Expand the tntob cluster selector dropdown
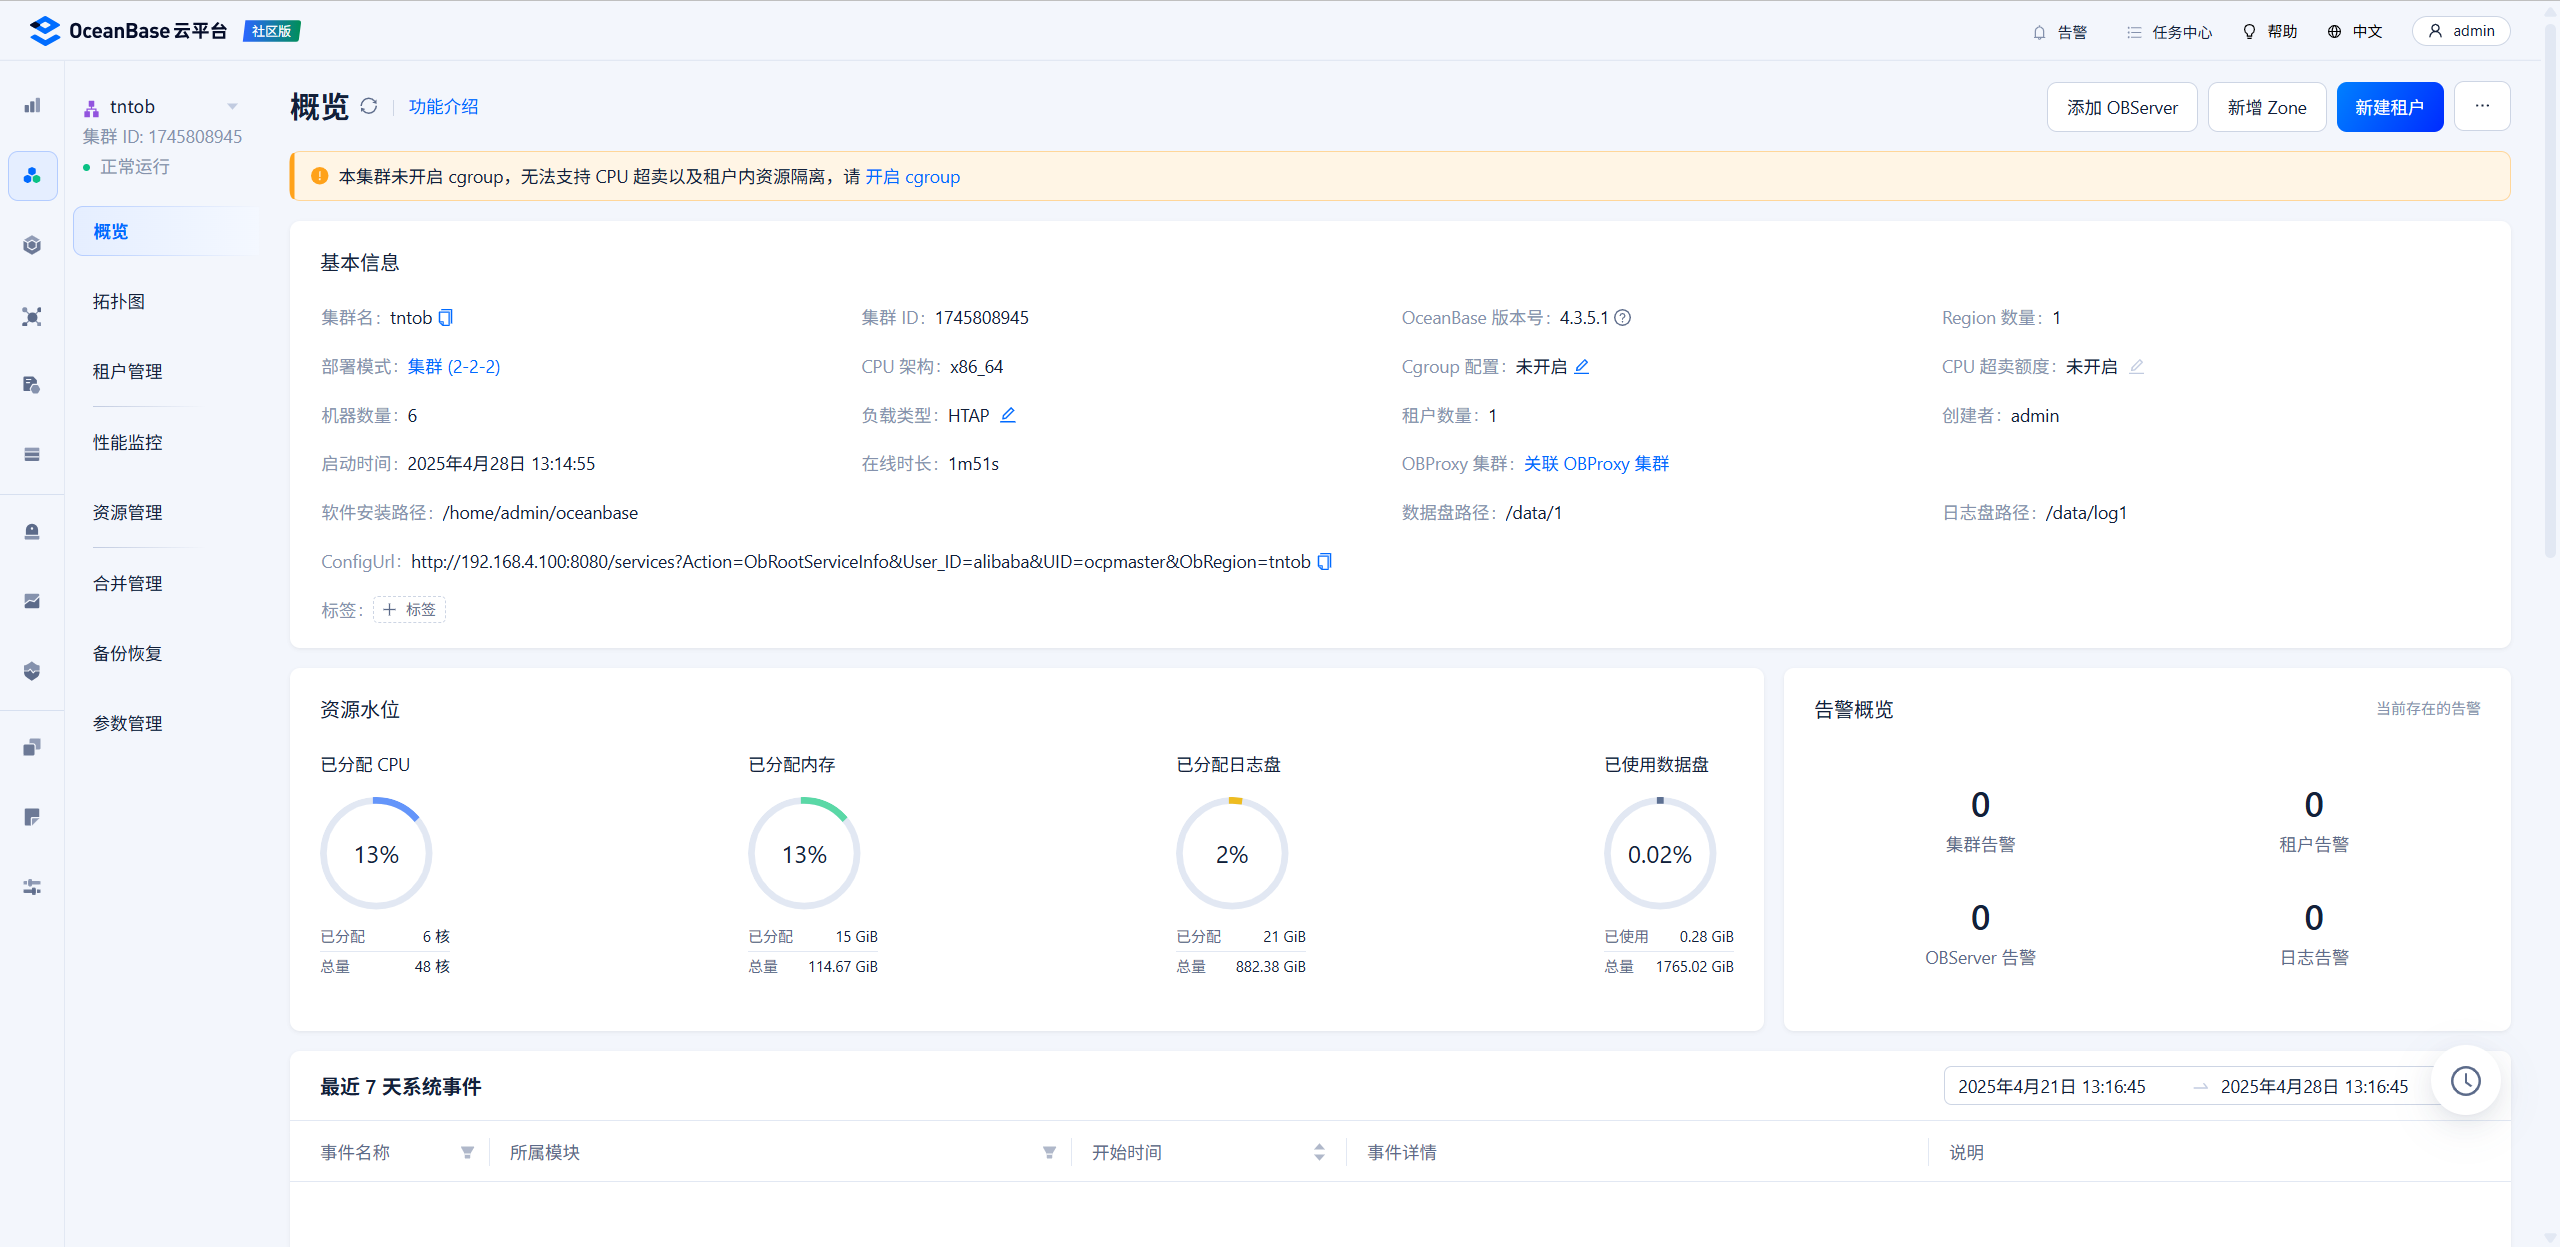Screen dimensions: 2560x1247 click(232, 107)
